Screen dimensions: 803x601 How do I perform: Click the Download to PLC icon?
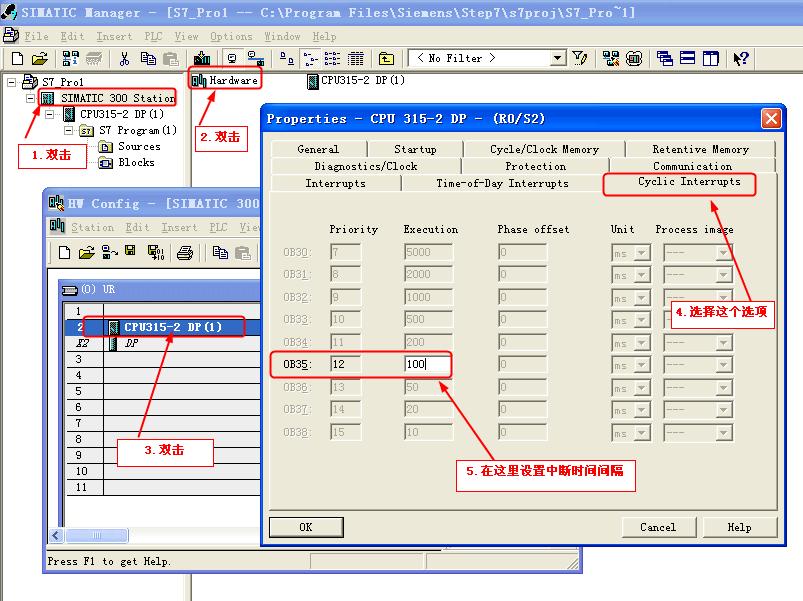pos(203,59)
